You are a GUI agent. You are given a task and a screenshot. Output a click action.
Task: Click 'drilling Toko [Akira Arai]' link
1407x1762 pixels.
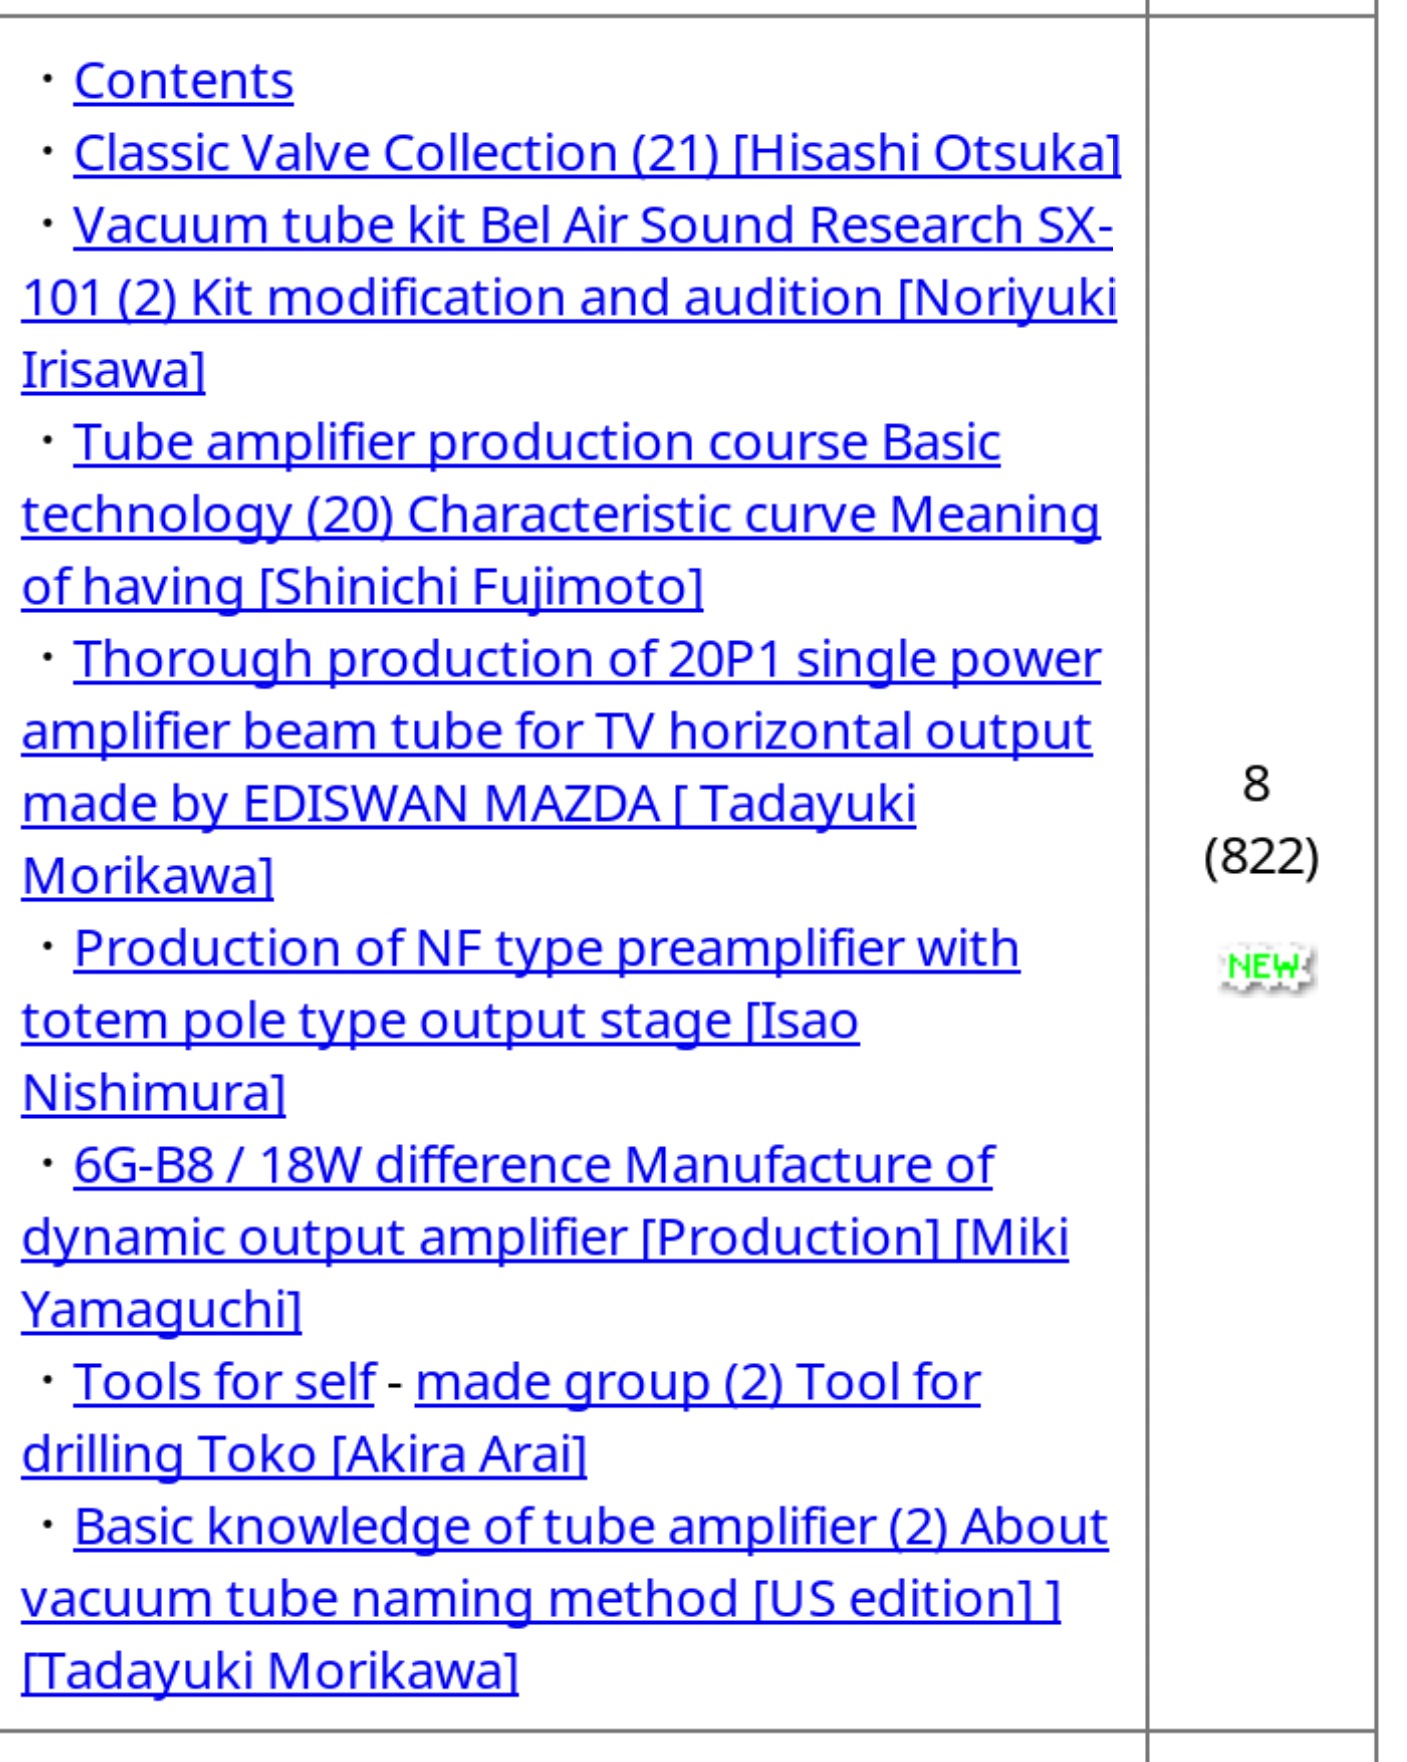[x=304, y=1455]
